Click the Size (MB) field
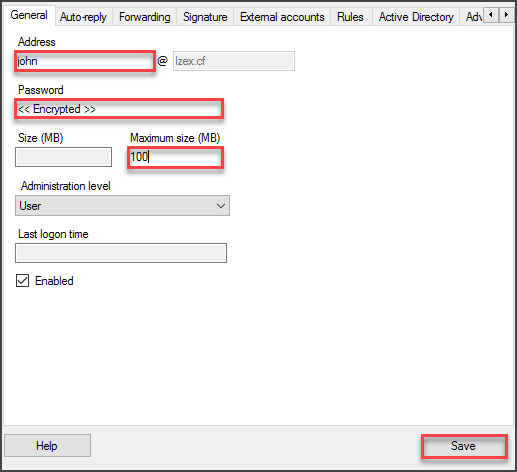This screenshot has width=517, height=472. point(63,157)
